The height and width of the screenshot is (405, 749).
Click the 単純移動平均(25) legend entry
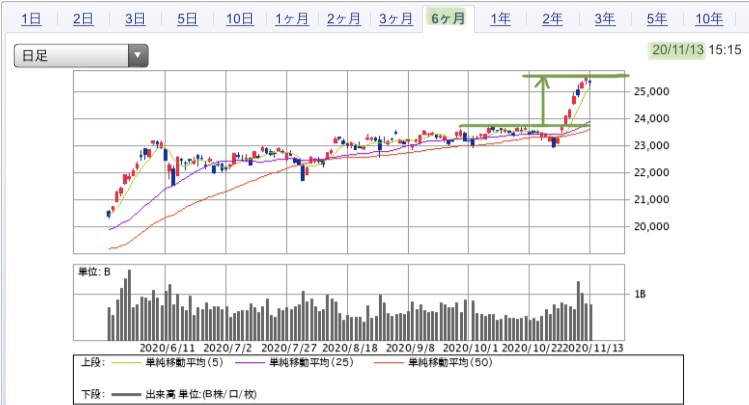point(311,362)
